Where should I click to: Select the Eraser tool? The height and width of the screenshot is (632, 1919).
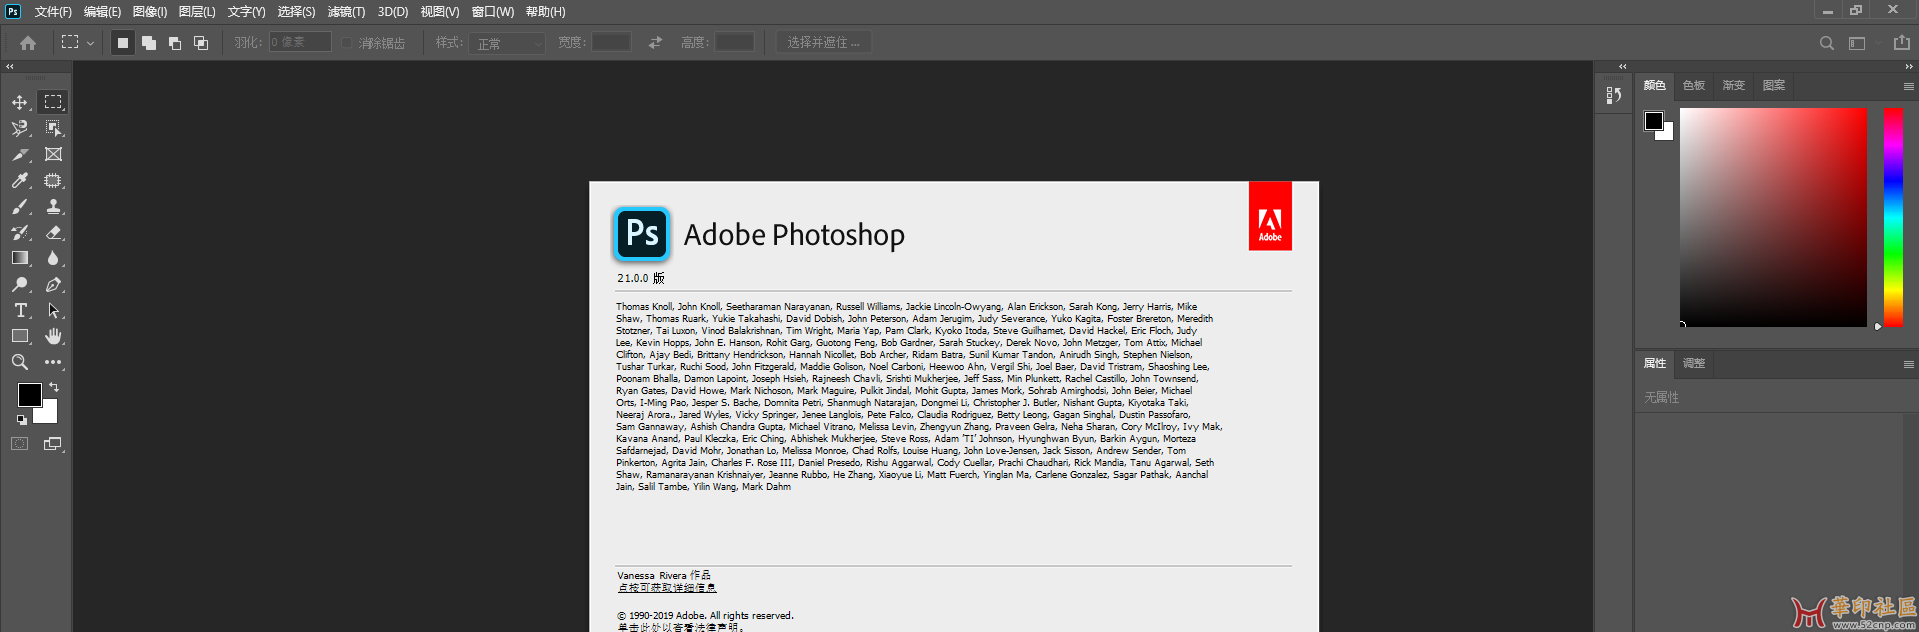pyautogui.click(x=53, y=232)
